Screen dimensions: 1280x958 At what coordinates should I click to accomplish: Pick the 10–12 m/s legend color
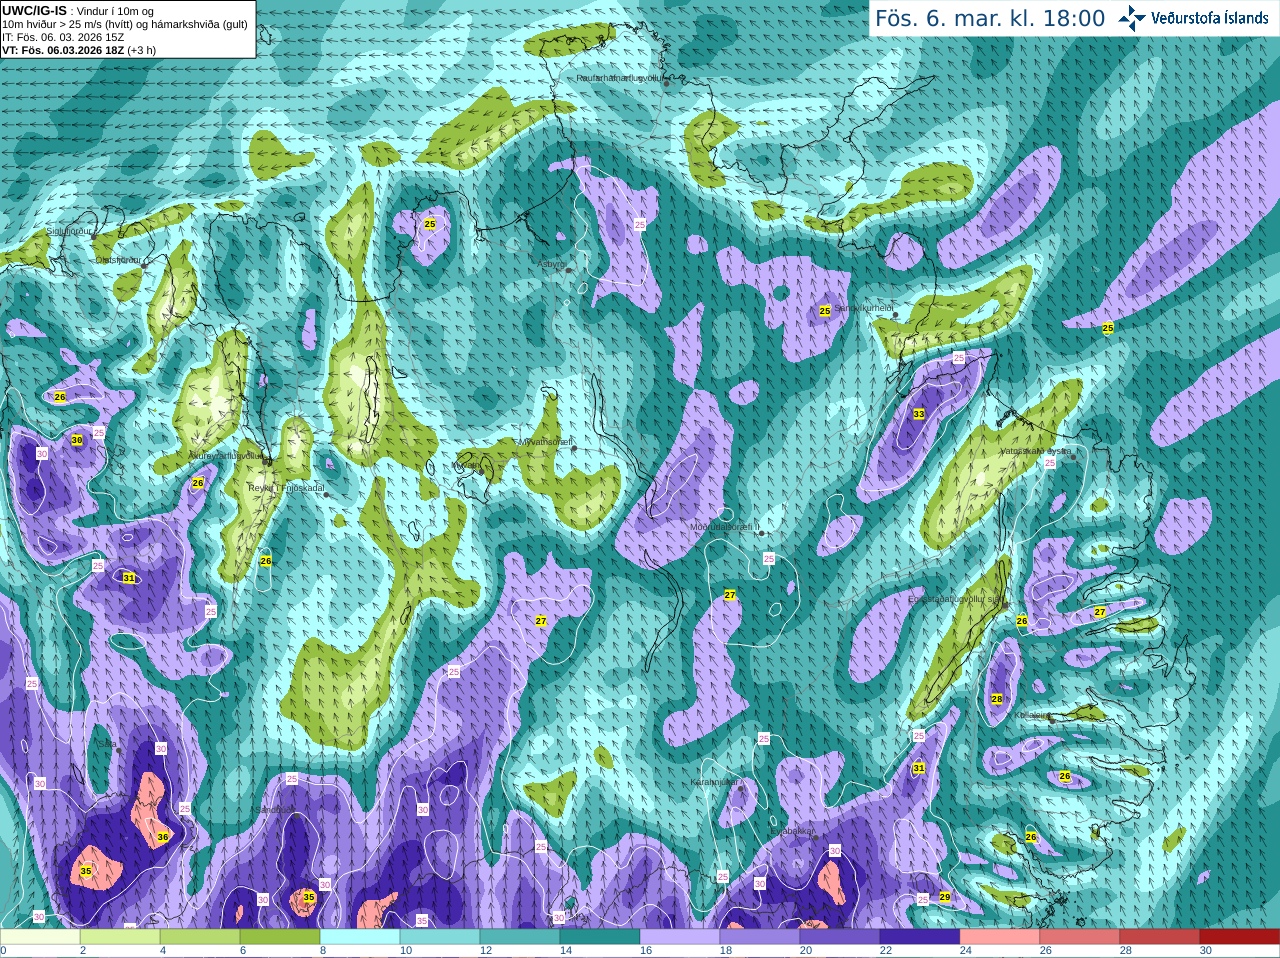(440, 937)
